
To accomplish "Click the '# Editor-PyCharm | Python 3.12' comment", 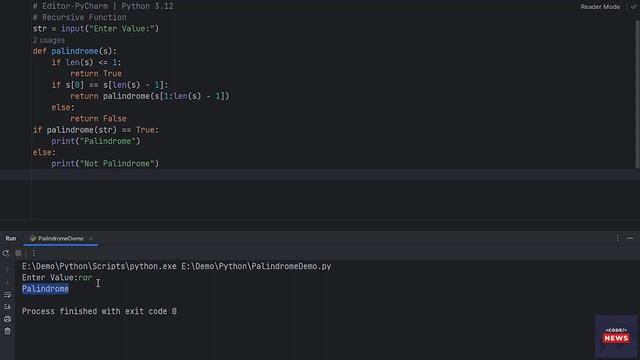I will click(103, 7).
